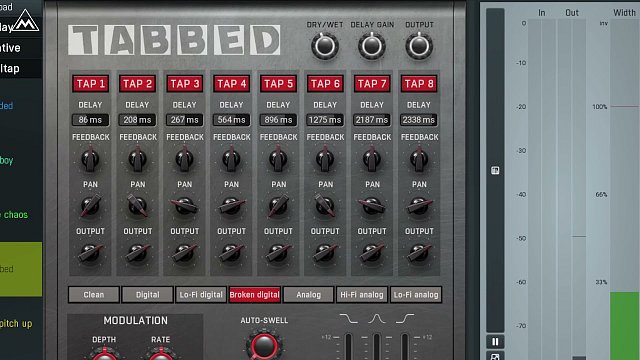Select the Clean delay mode
Viewport: 640px width, 360px height.
click(x=94, y=295)
